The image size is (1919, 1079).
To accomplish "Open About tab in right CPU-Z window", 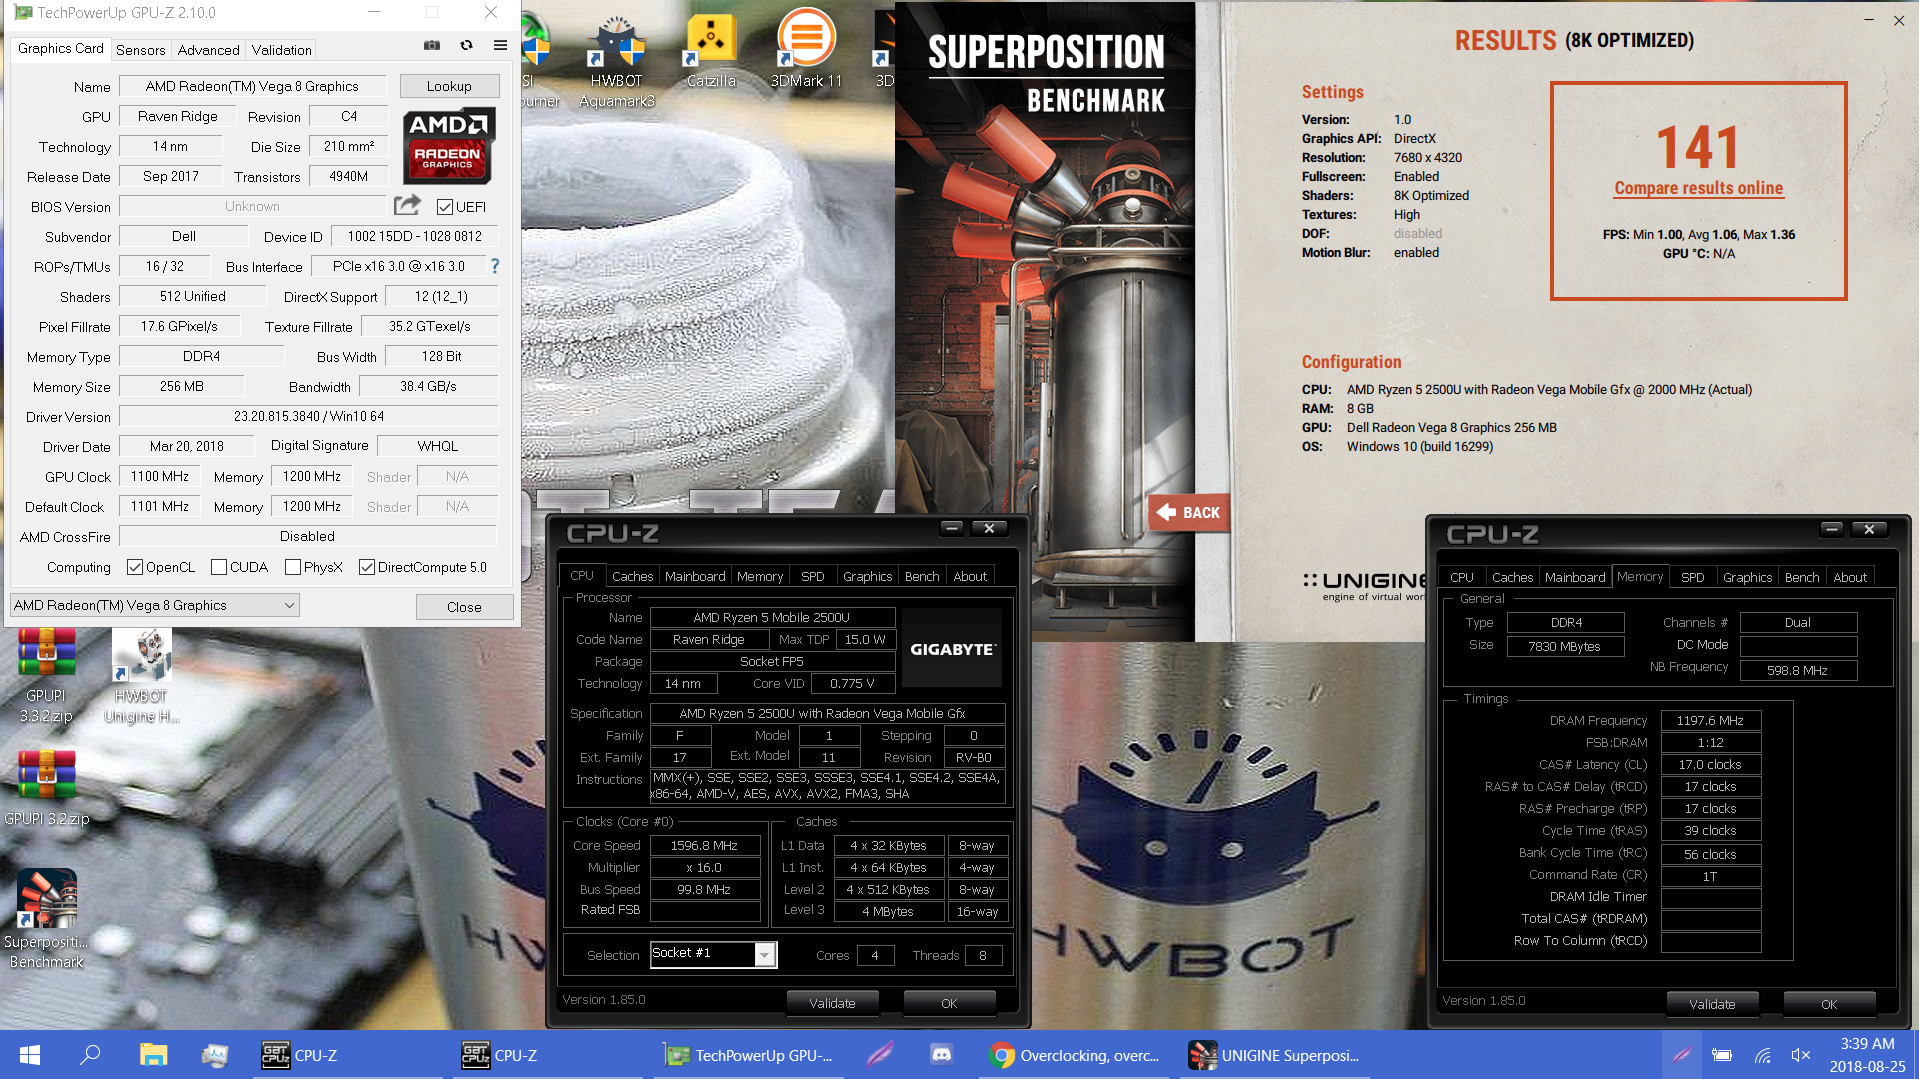I will click(x=1849, y=577).
